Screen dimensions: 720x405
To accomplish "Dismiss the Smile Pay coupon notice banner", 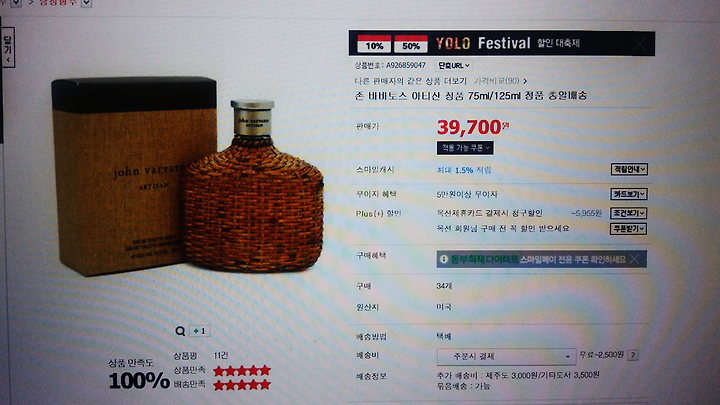I will click(x=635, y=259).
